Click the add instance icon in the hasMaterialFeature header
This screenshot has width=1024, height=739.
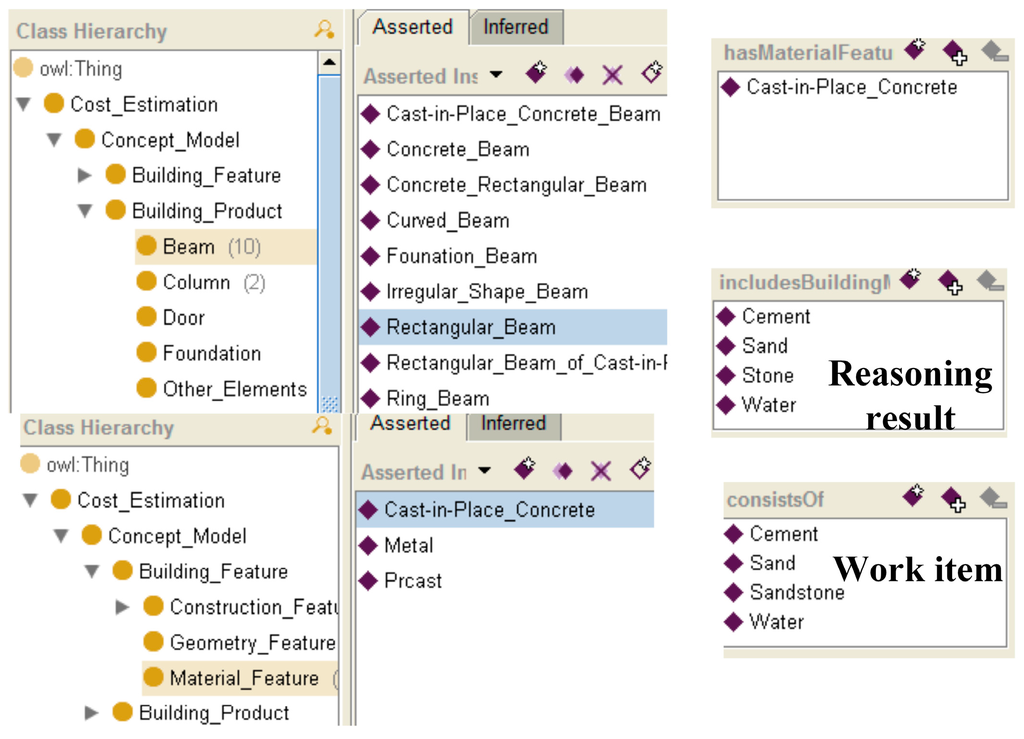pyautogui.click(x=953, y=52)
